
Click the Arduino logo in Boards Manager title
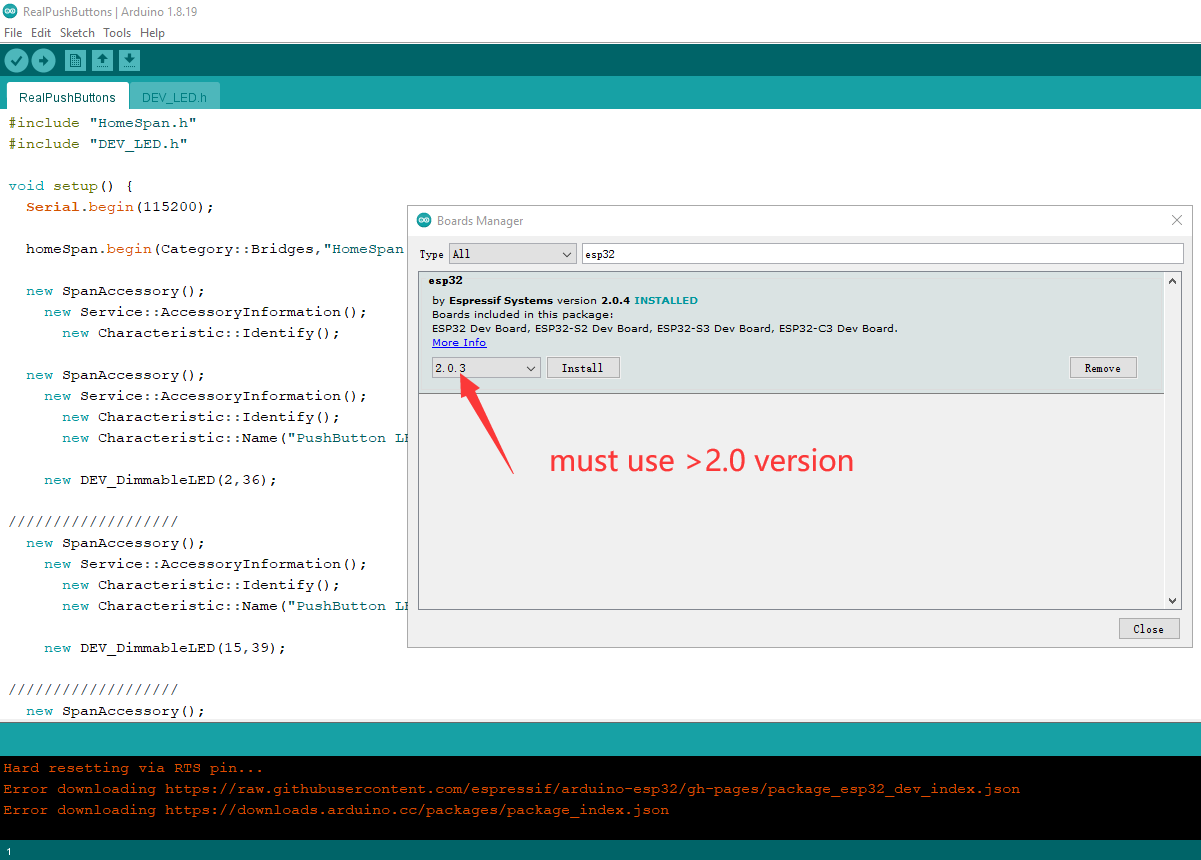pos(424,221)
